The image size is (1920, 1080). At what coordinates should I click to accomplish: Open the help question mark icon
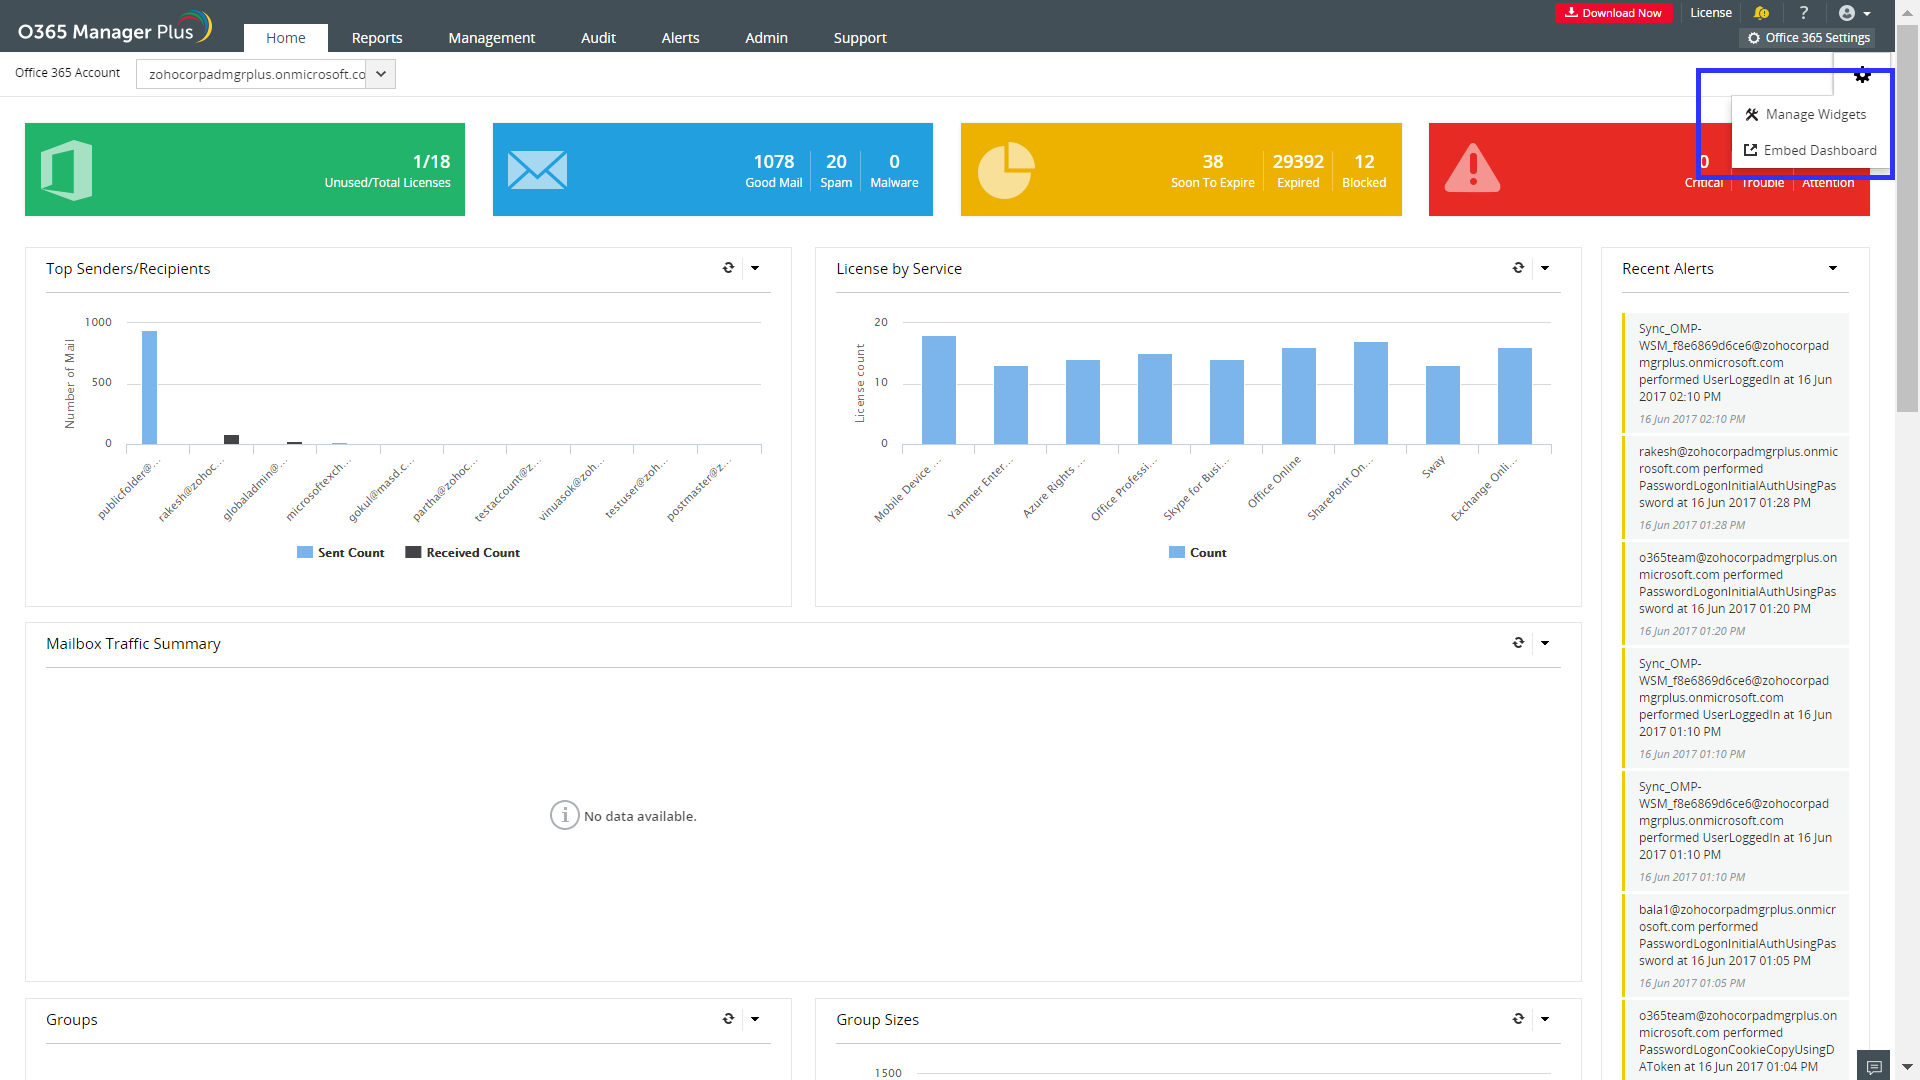point(1803,13)
